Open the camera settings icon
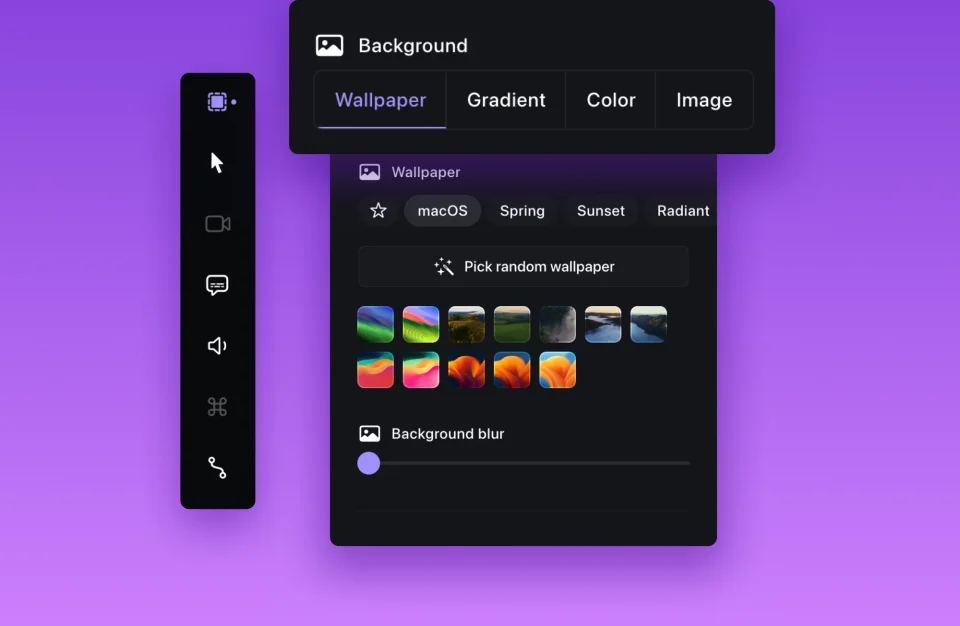 tap(217, 224)
